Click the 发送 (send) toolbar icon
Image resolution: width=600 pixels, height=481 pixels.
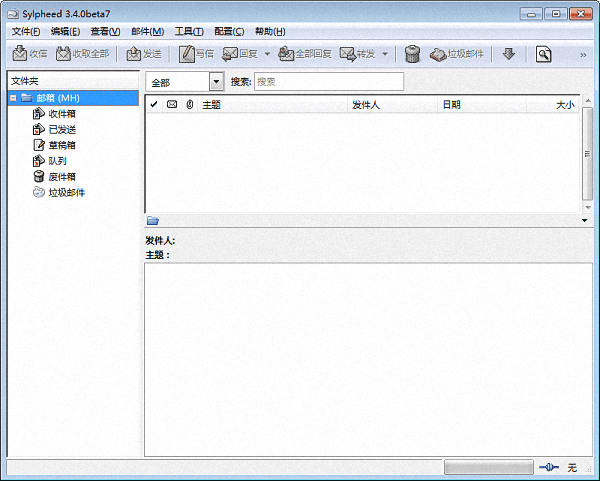134,54
